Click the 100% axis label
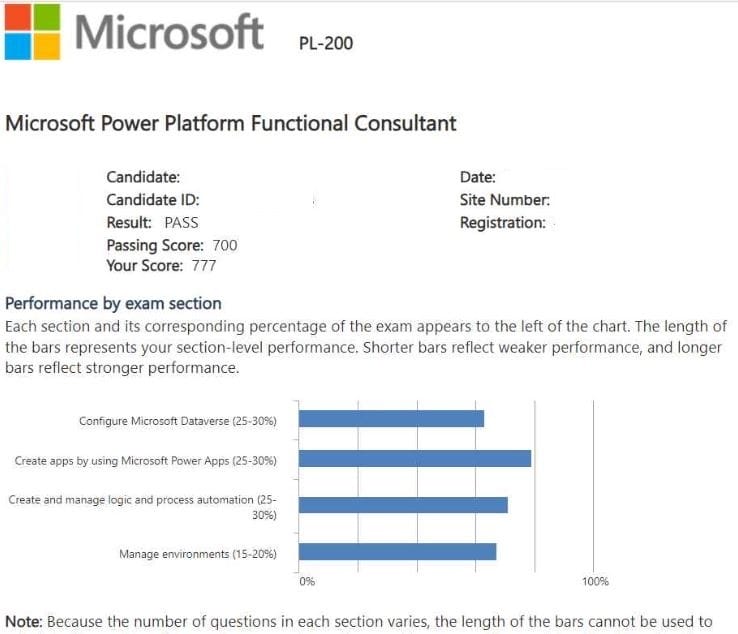Image resolution: width=738 pixels, height=634 pixels. [594, 582]
